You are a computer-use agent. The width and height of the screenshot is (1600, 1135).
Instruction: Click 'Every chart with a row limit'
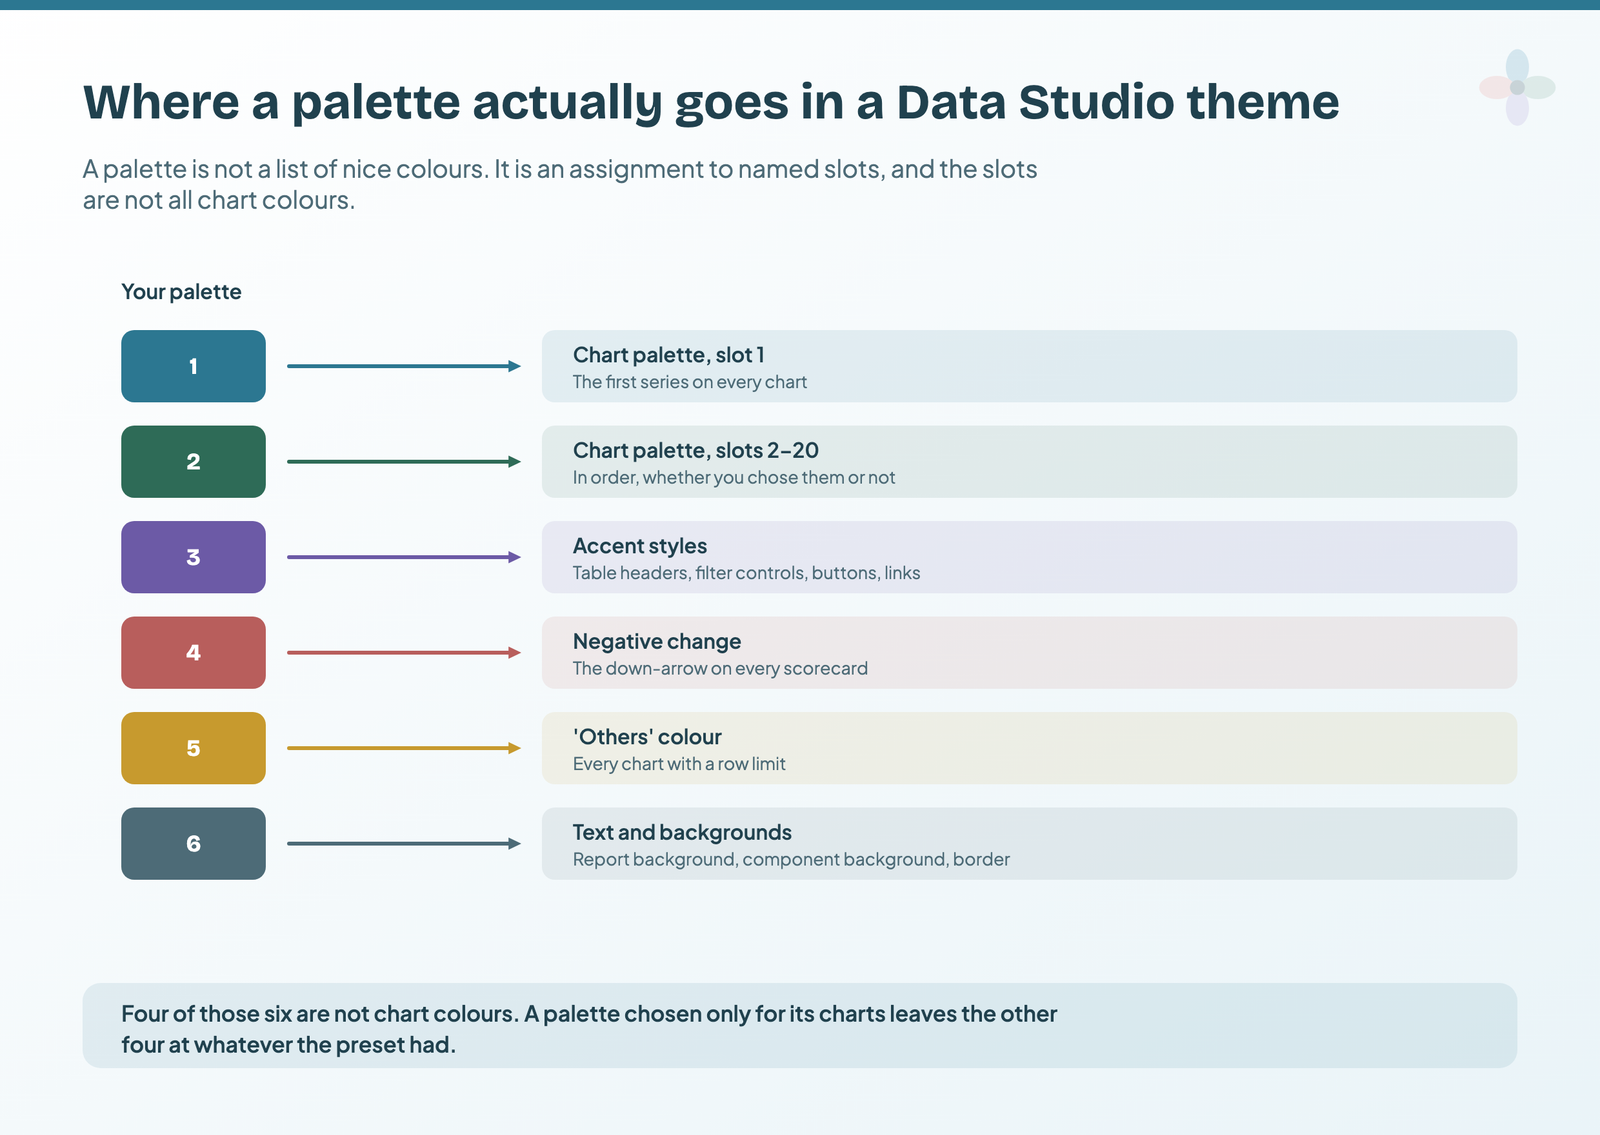click(x=679, y=764)
